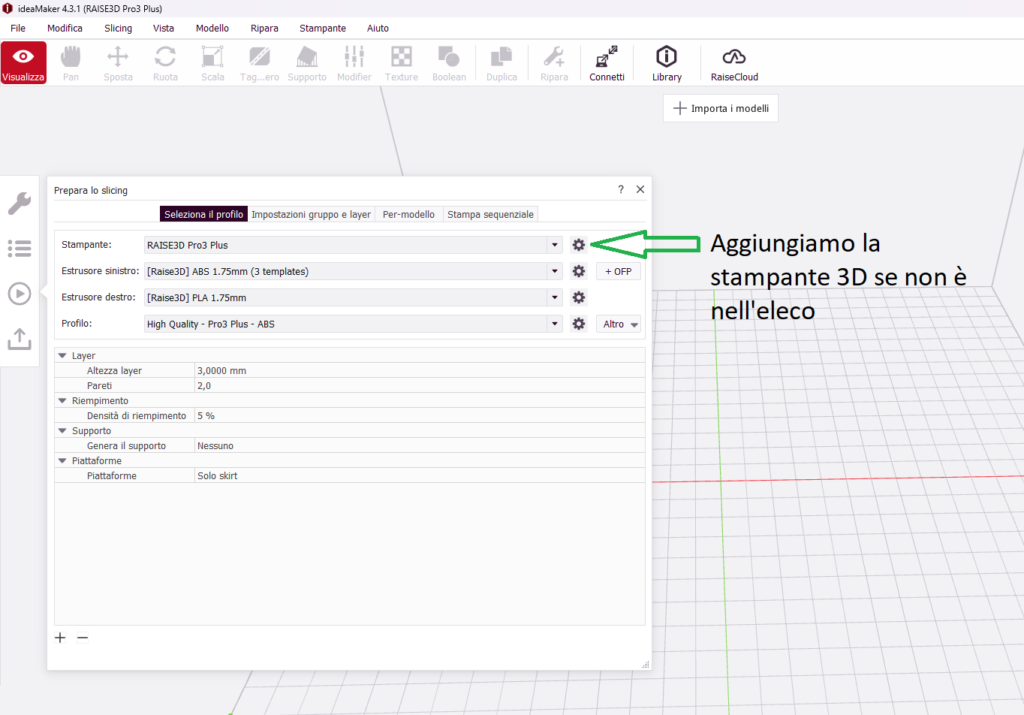
Task: Activate the Visualizza eye tool
Action: (24, 63)
